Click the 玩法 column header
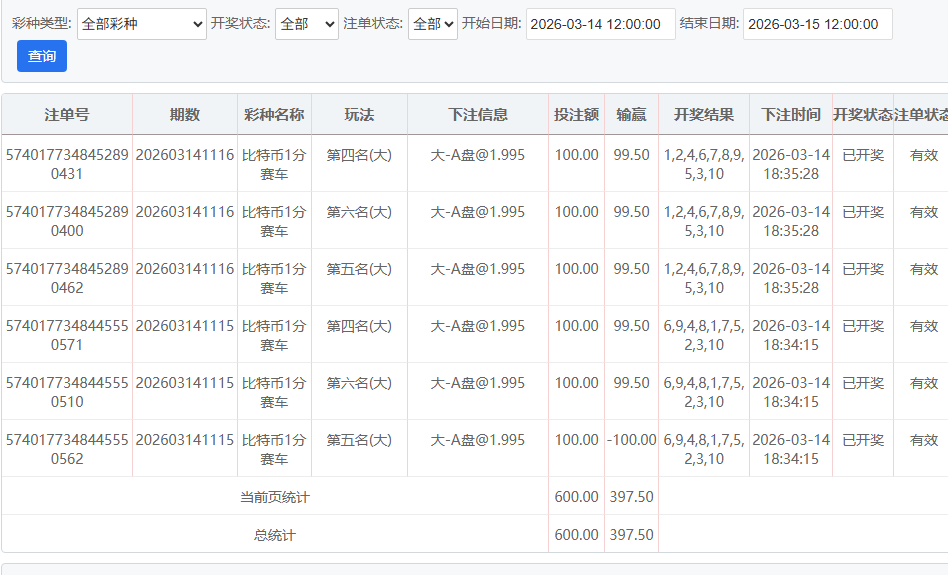This screenshot has height=575, width=948. [359, 115]
